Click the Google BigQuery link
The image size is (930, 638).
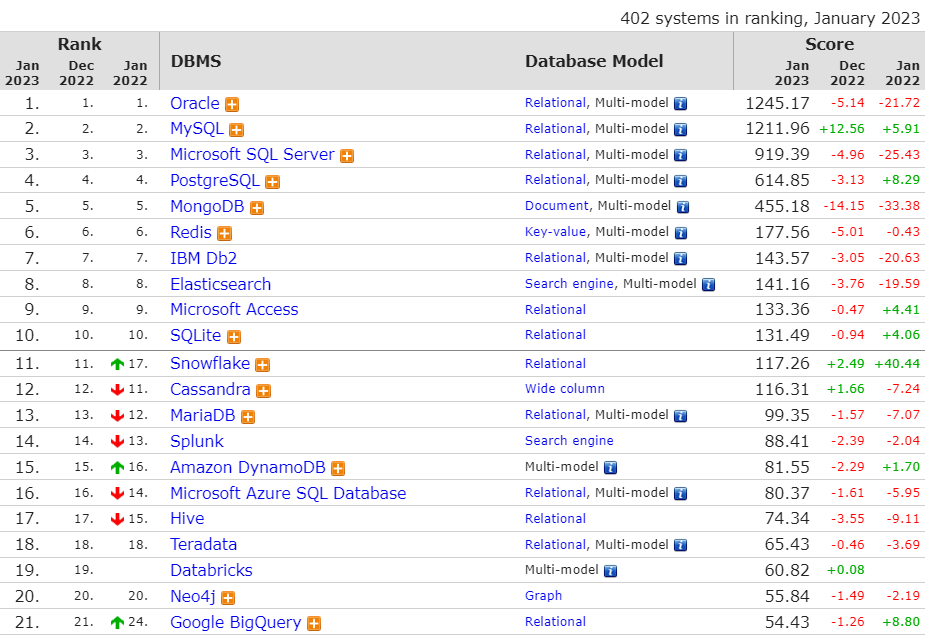click(x=235, y=623)
